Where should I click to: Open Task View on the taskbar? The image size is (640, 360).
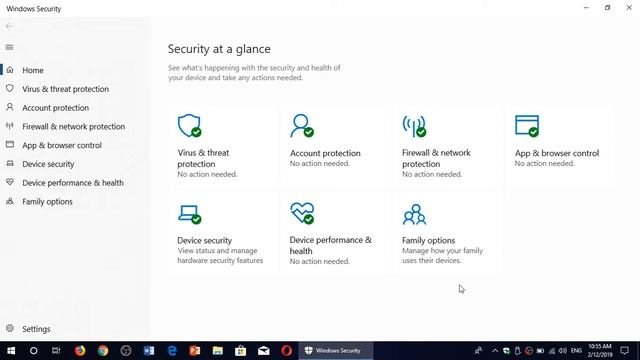56,351
